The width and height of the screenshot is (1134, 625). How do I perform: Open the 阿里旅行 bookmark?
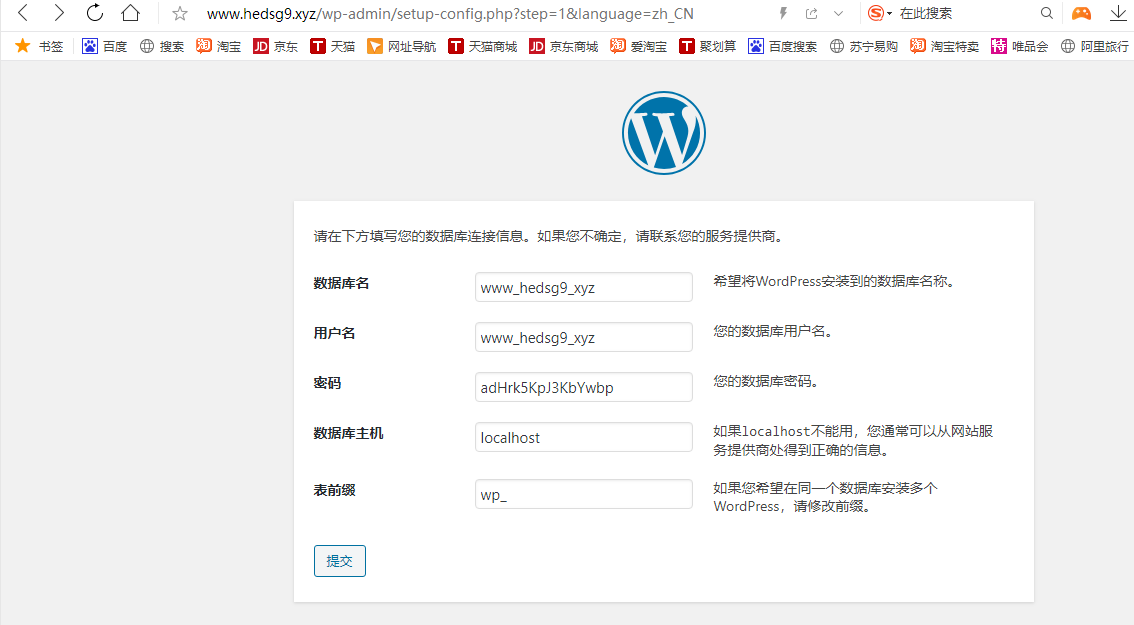coord(1095,46)
